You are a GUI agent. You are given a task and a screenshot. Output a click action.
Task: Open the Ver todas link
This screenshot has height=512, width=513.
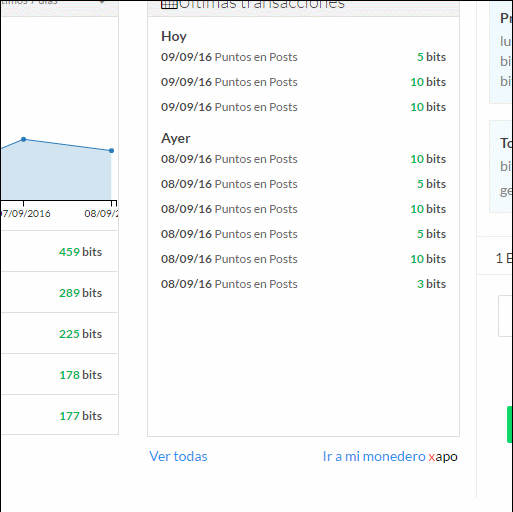(178, 456)
